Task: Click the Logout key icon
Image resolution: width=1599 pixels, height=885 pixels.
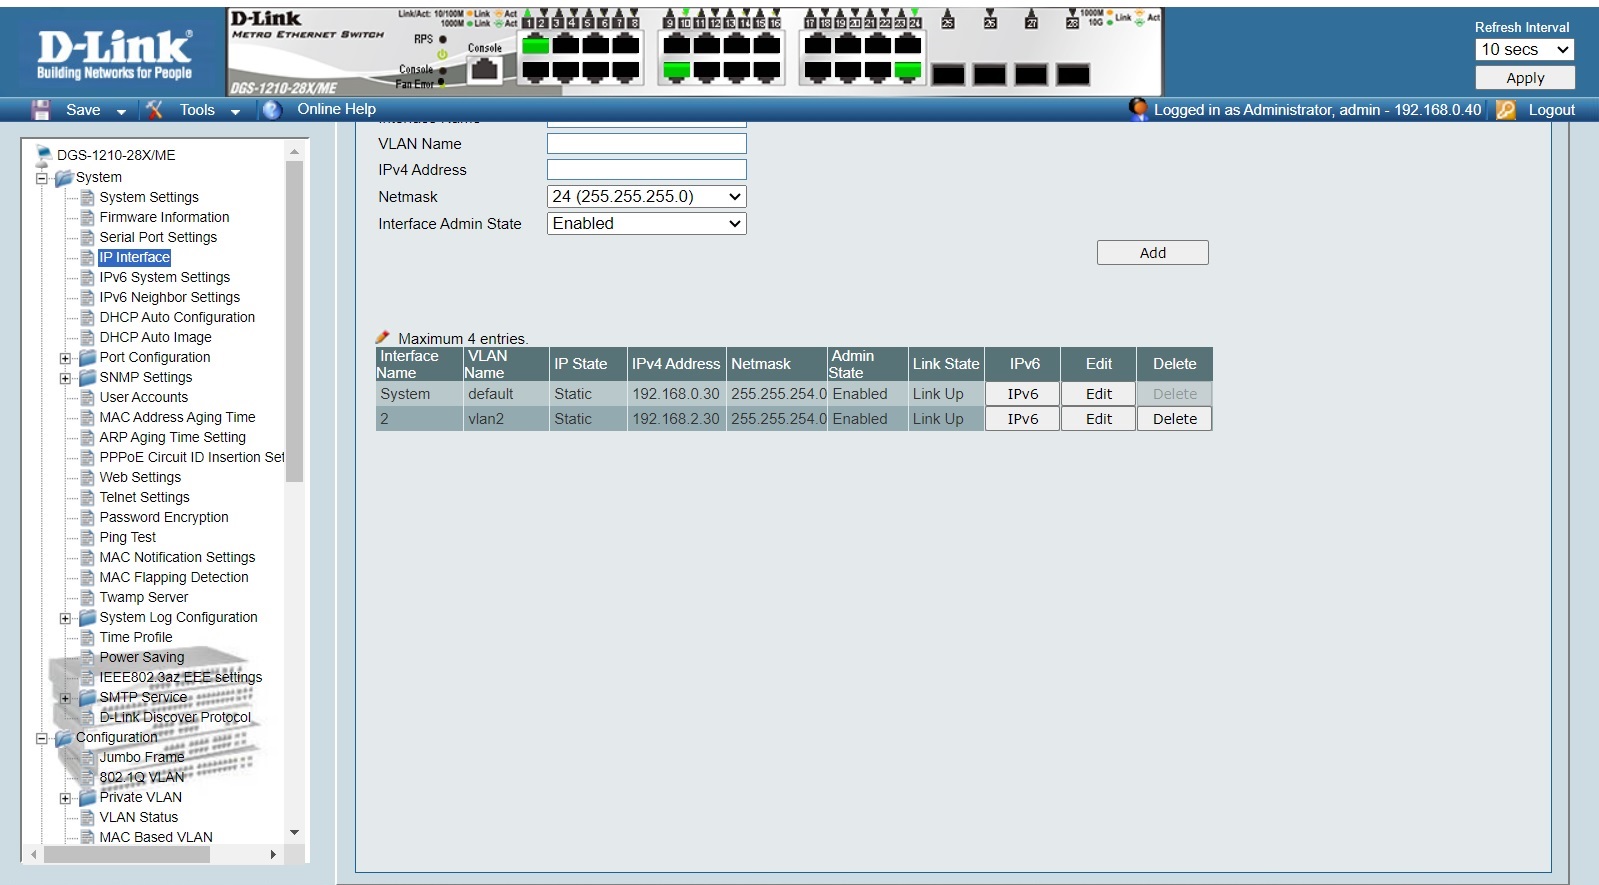Action: (1506, 110)
